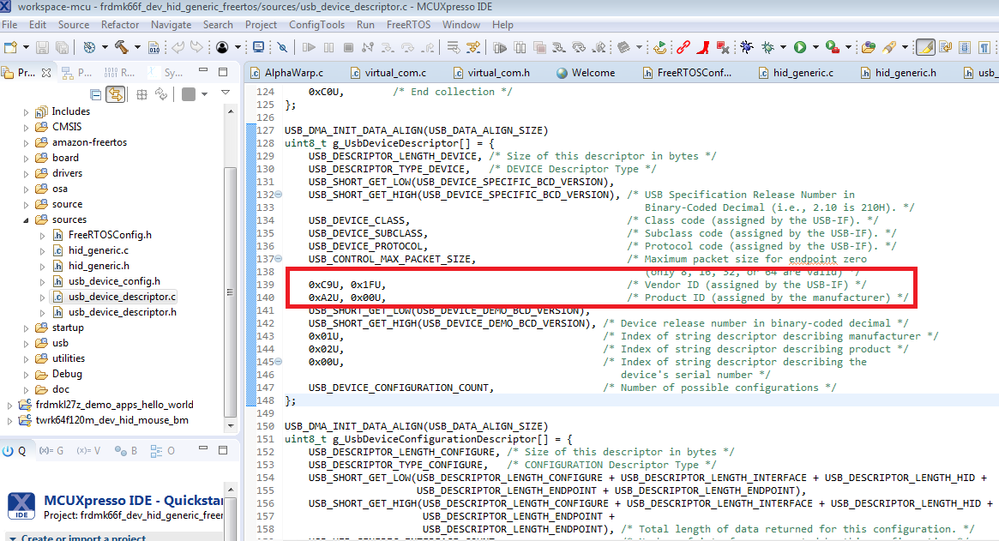This screenshot has width=999, height=541.
Task: Expand the hid_generic.c file node
Action: 42,251
